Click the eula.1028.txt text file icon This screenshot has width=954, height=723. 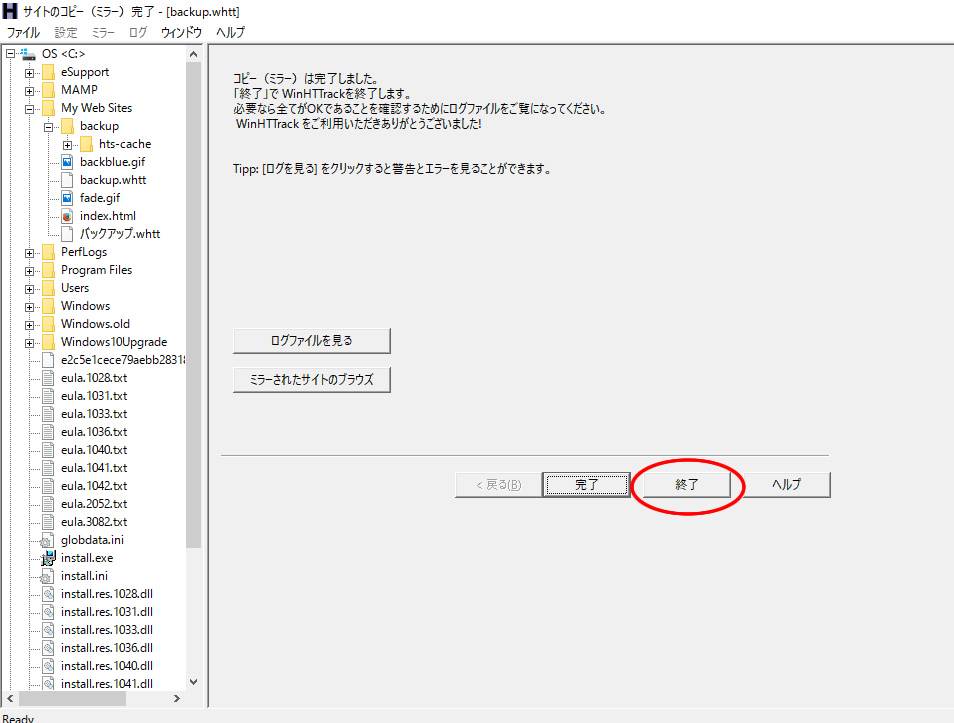point(48,378)
